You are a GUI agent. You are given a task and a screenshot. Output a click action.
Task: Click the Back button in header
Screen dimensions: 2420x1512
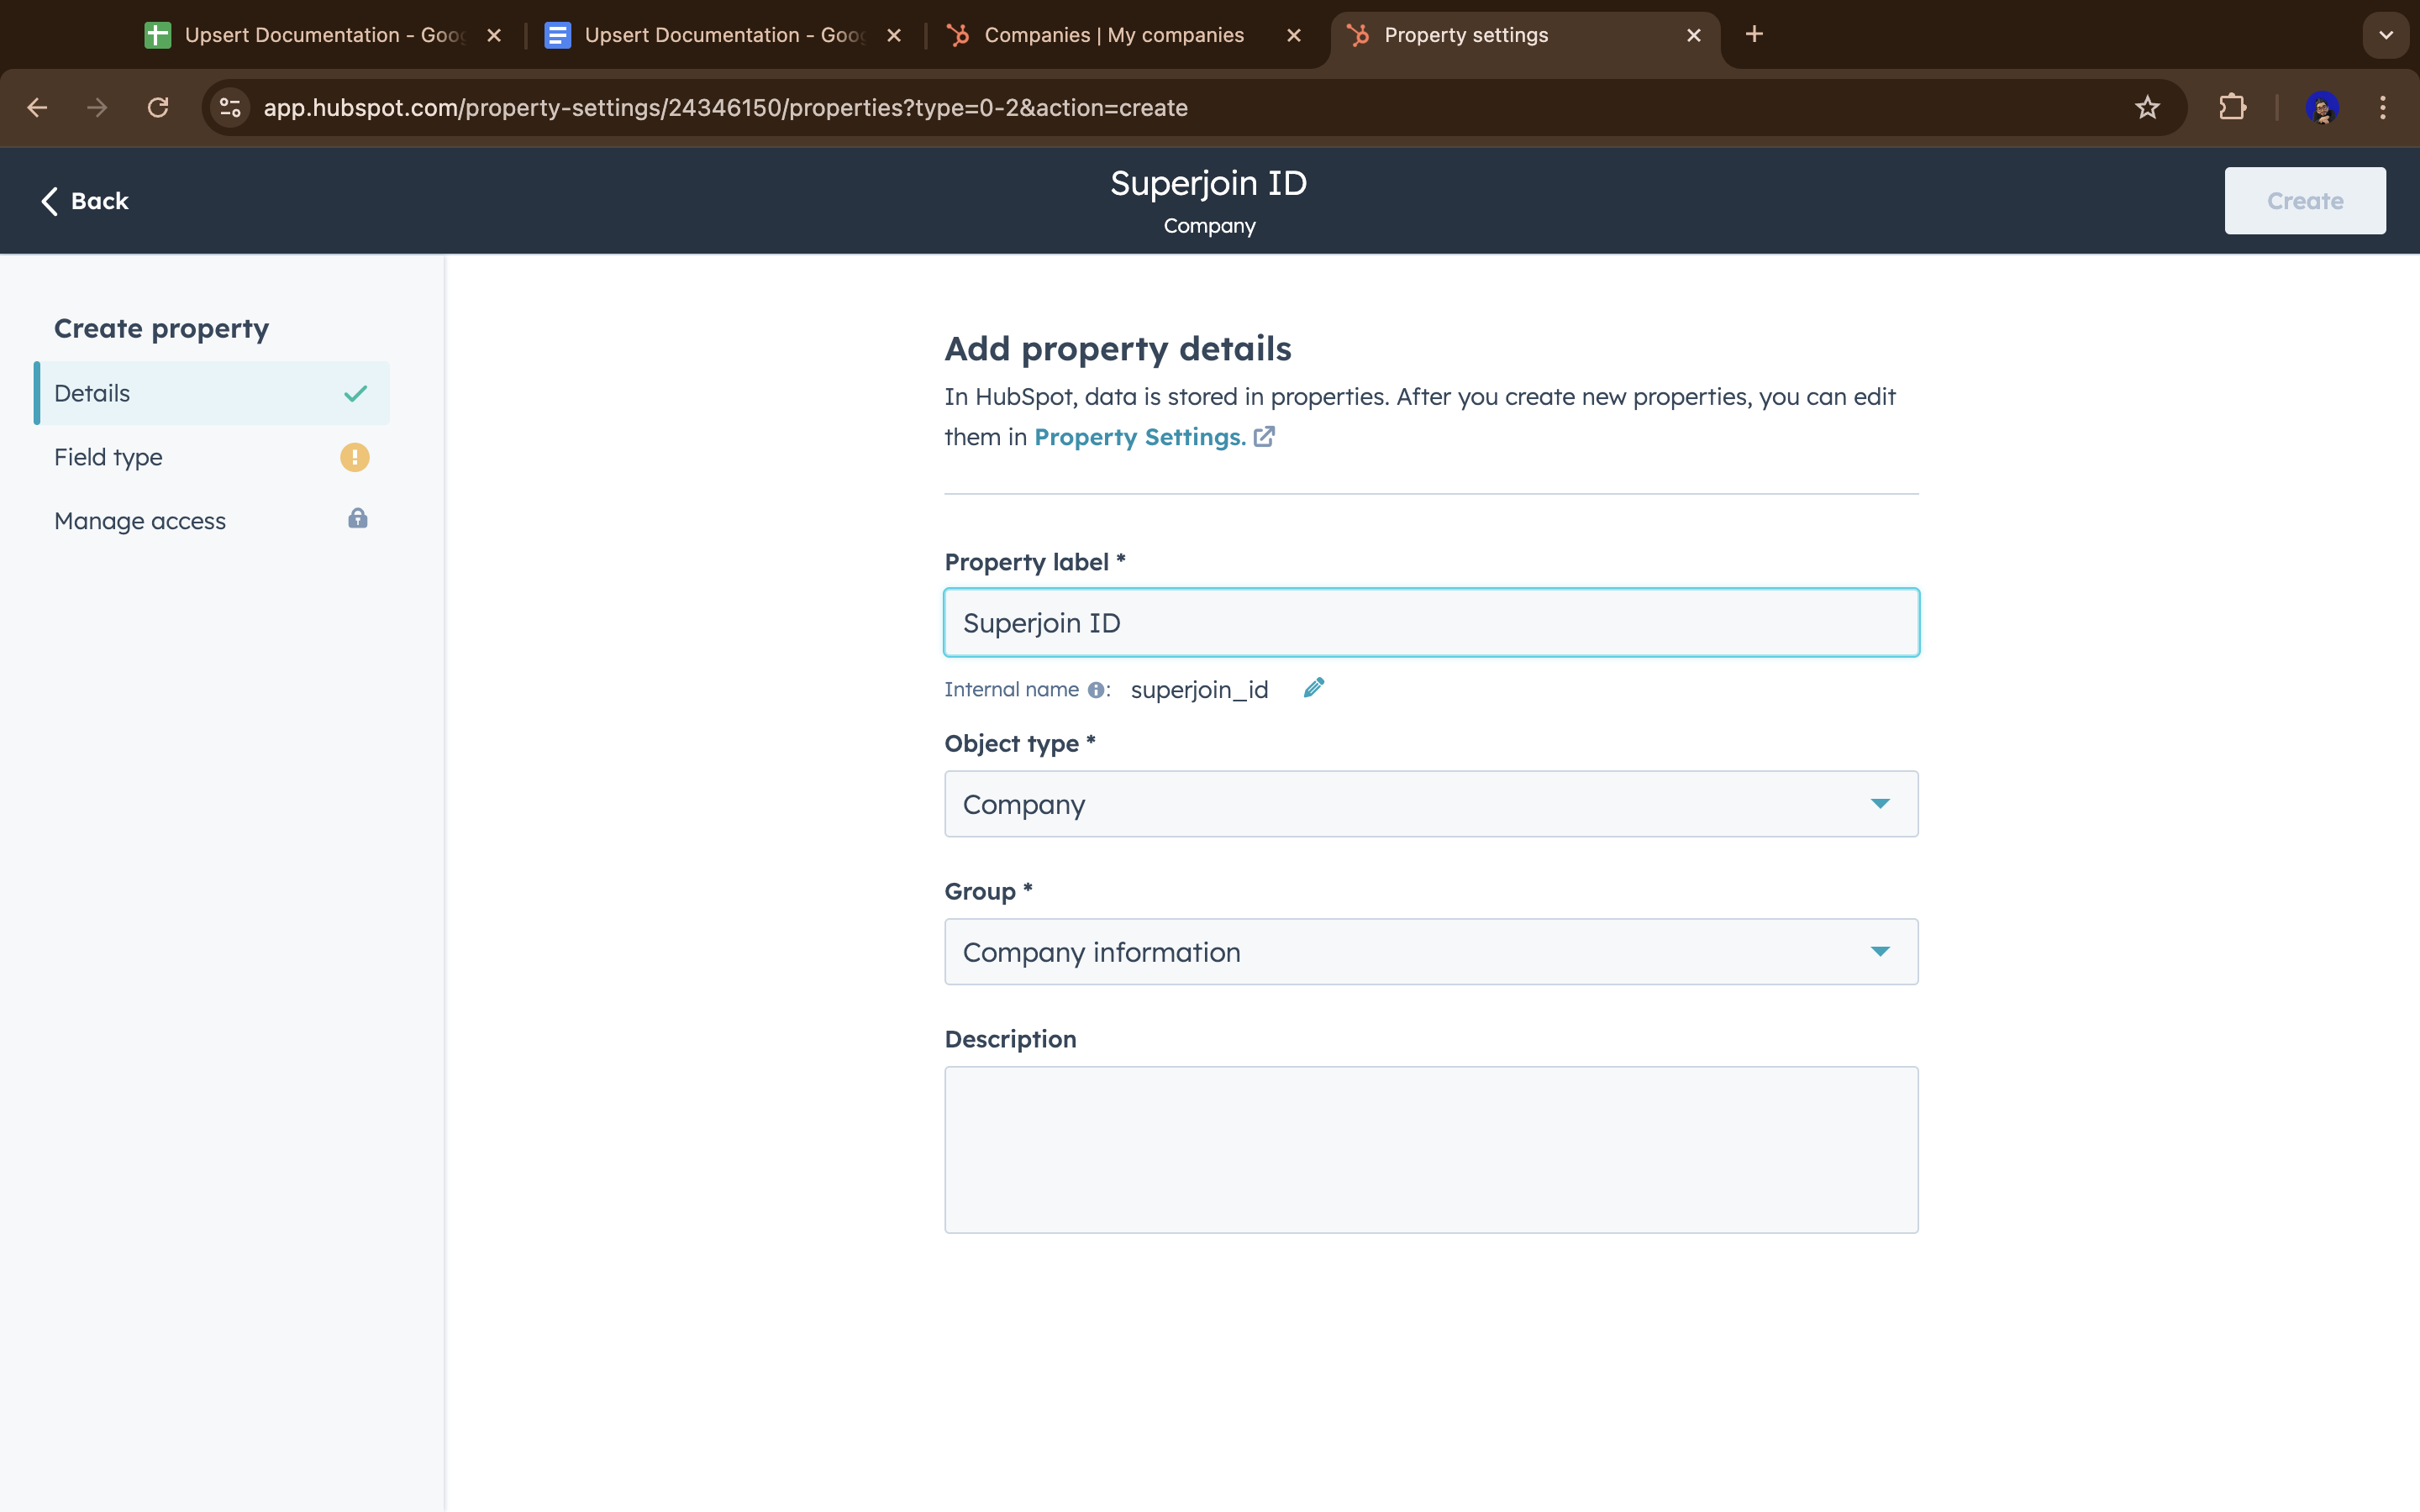85,201
